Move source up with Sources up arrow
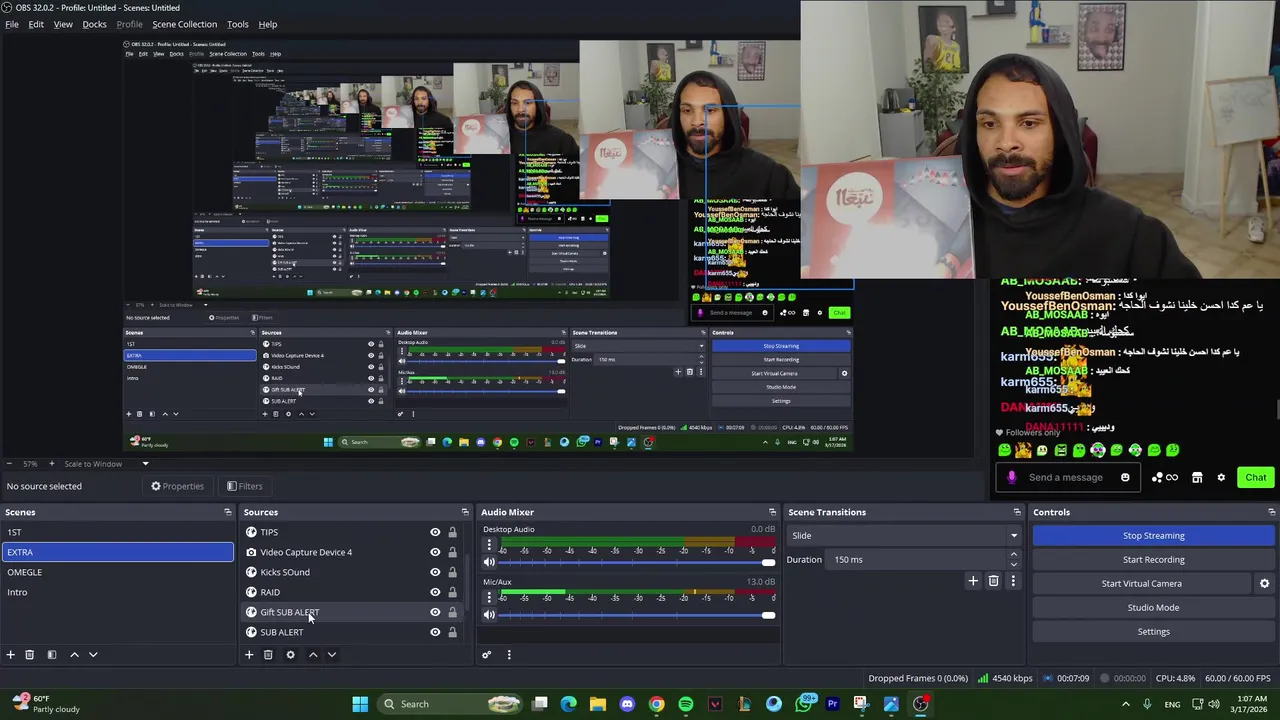Screen dimensions: 1280x720 coord(313,655)
